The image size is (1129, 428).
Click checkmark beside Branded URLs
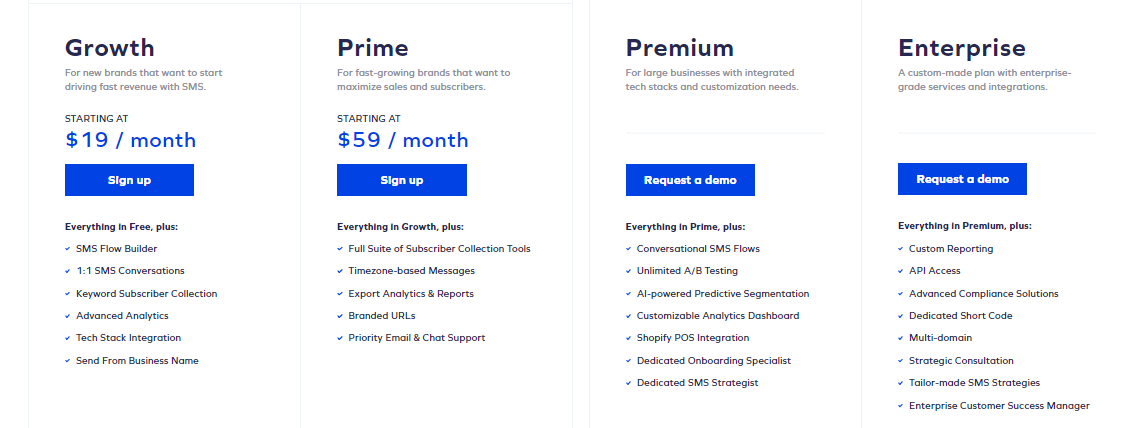pyautogui.click(x=340, y=316)
